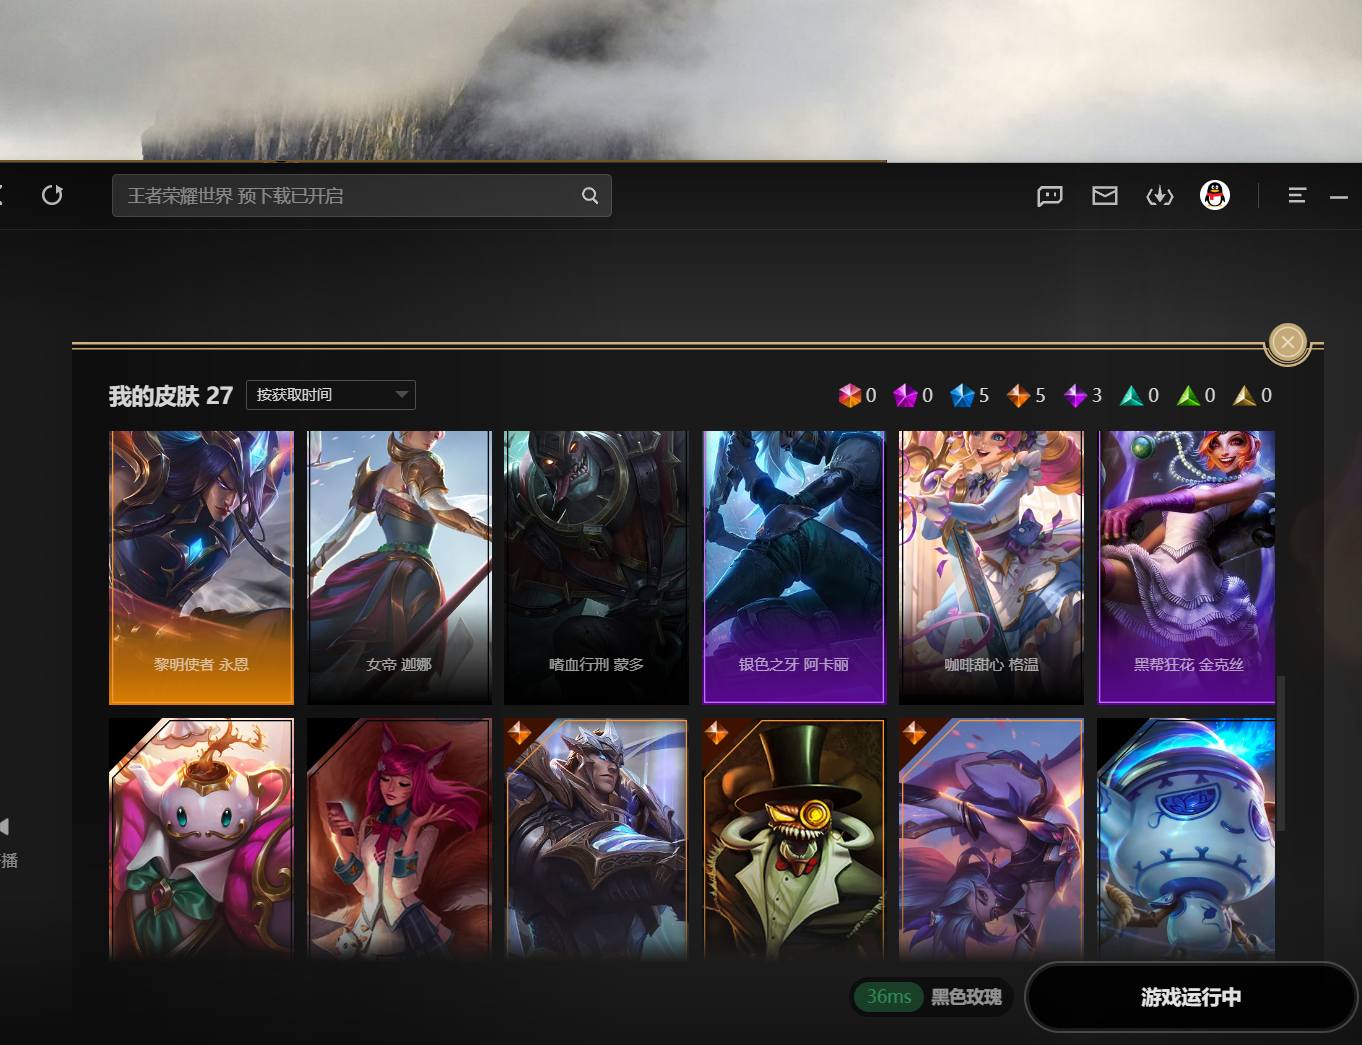The width and height of the screenshot is (1362, 1045).
Task: Click the purple diamond gem icon
Action: (x=1075, y=396)
